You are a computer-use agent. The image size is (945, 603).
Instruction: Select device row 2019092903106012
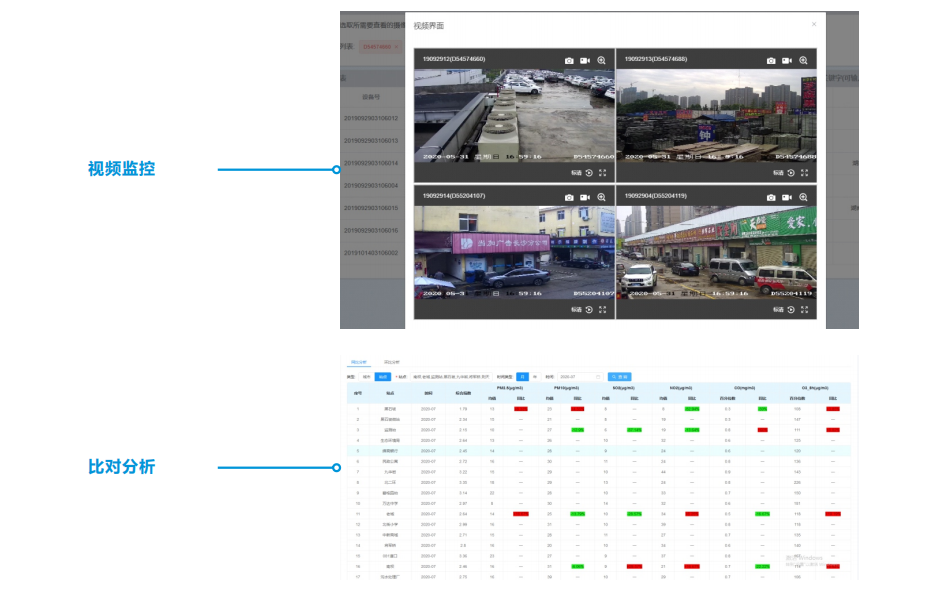[x=372, y=118]
